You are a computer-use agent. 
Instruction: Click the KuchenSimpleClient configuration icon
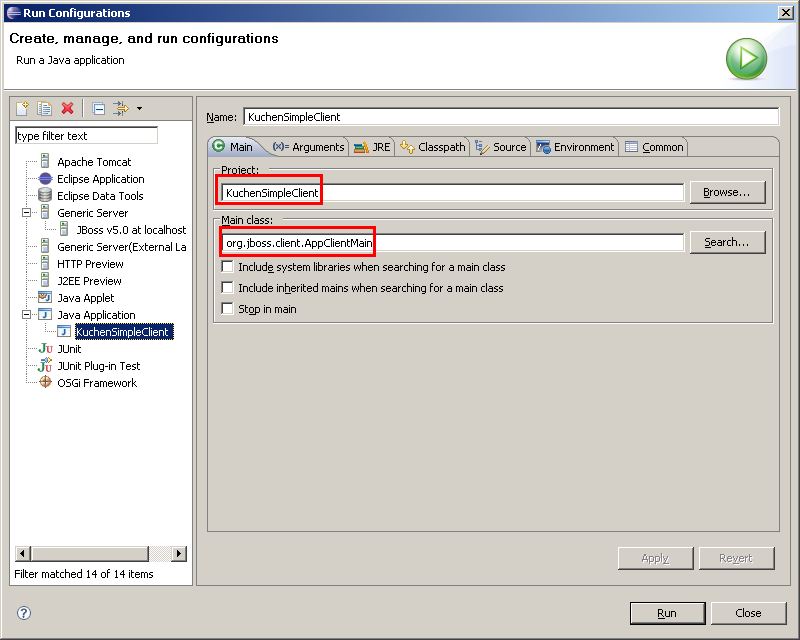point(64,332)
